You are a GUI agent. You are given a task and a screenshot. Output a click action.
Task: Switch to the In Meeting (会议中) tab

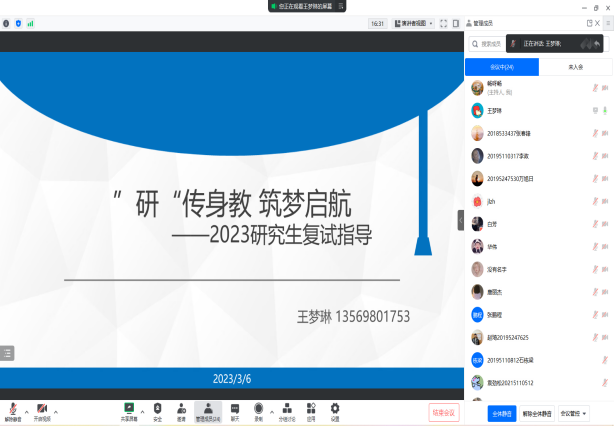pos(502,67)
